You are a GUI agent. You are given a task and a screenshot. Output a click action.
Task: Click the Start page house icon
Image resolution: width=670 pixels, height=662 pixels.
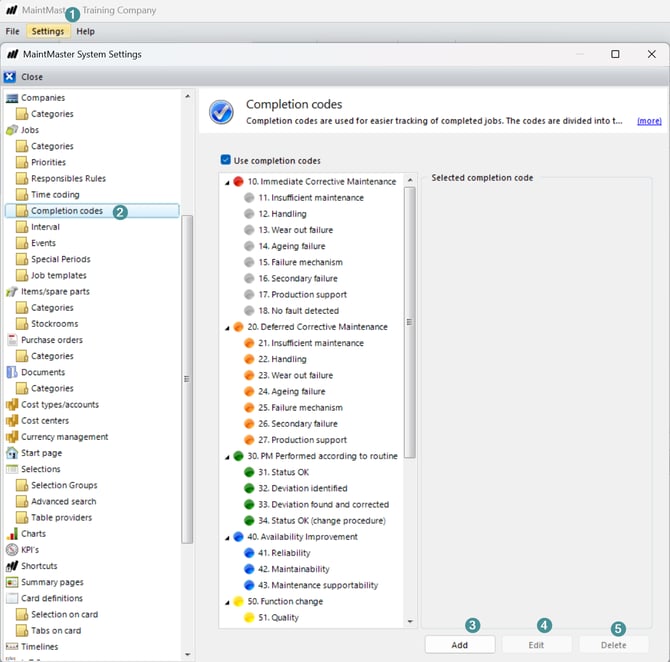(12, 453)
